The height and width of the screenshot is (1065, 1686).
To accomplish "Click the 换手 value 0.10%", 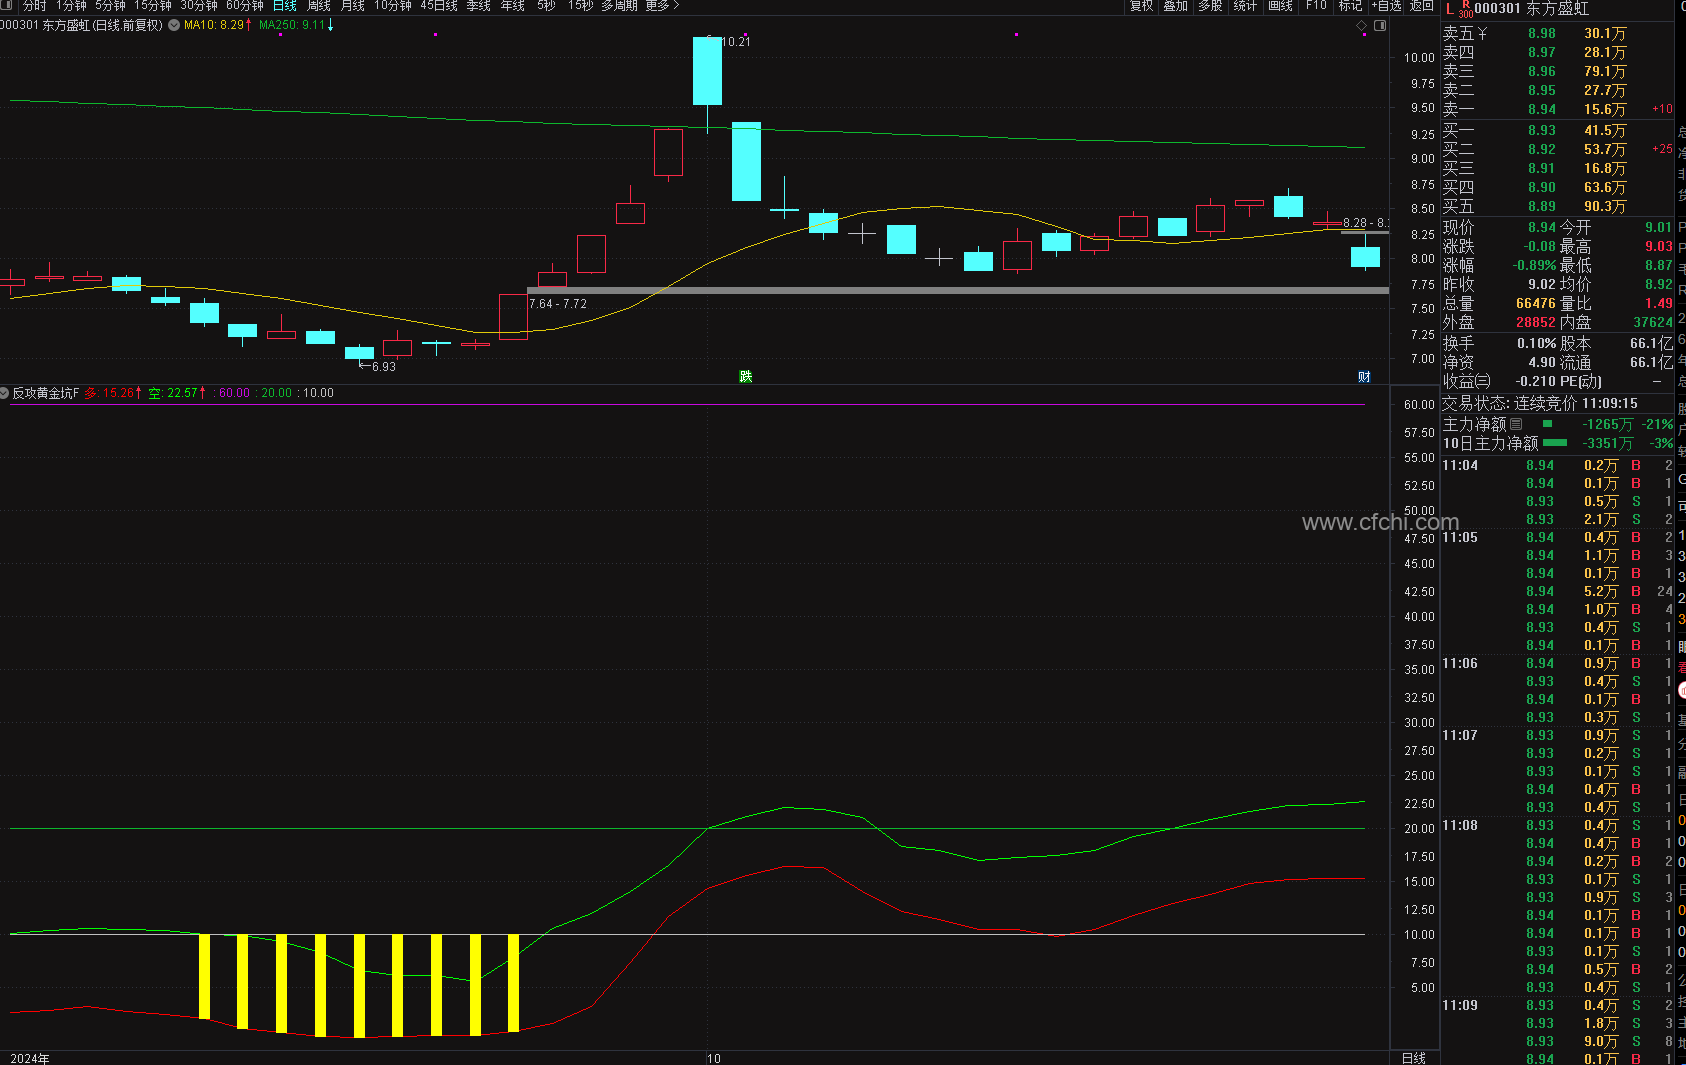I will [1537, 344].
